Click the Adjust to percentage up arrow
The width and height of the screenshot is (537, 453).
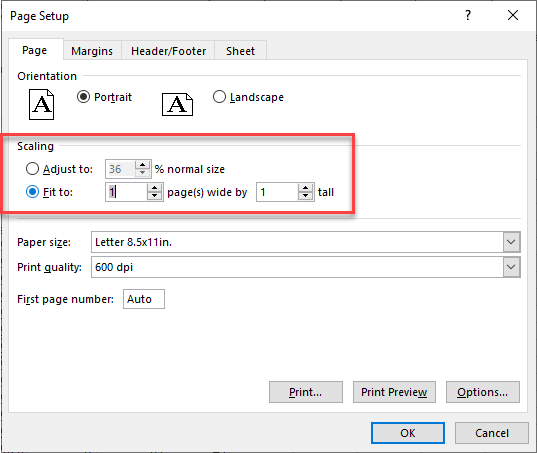click(x=142, y=165)
